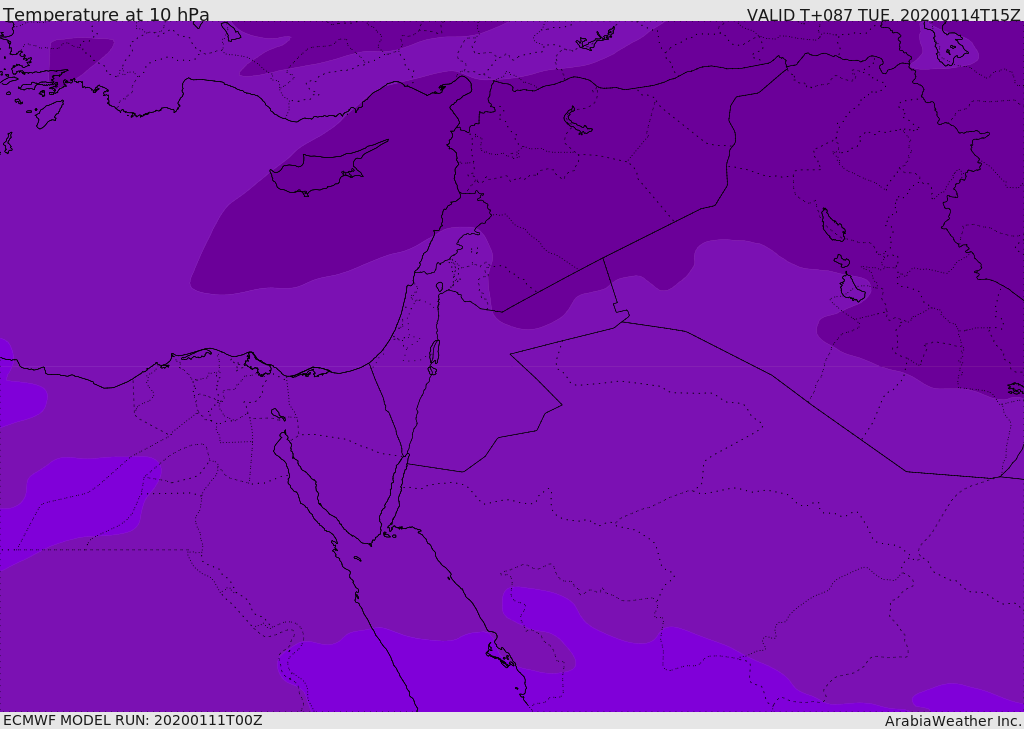The width and height of the screenshot is (1024, 729).
Task: Click Lake Tharthar in central Iraq
Action: pos(833,225)
